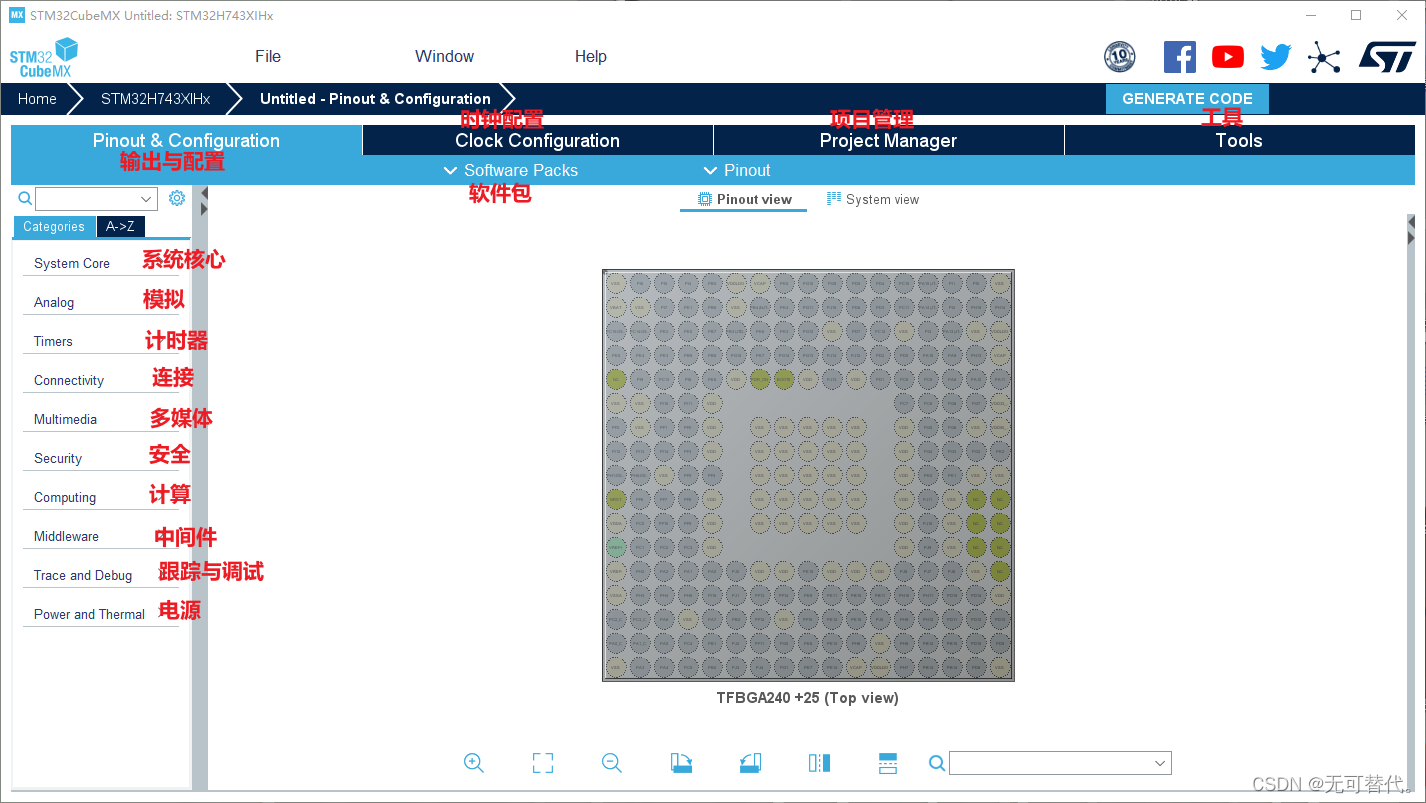
Task: Click the GENERATE CODE button
Action: [1187, 98]
